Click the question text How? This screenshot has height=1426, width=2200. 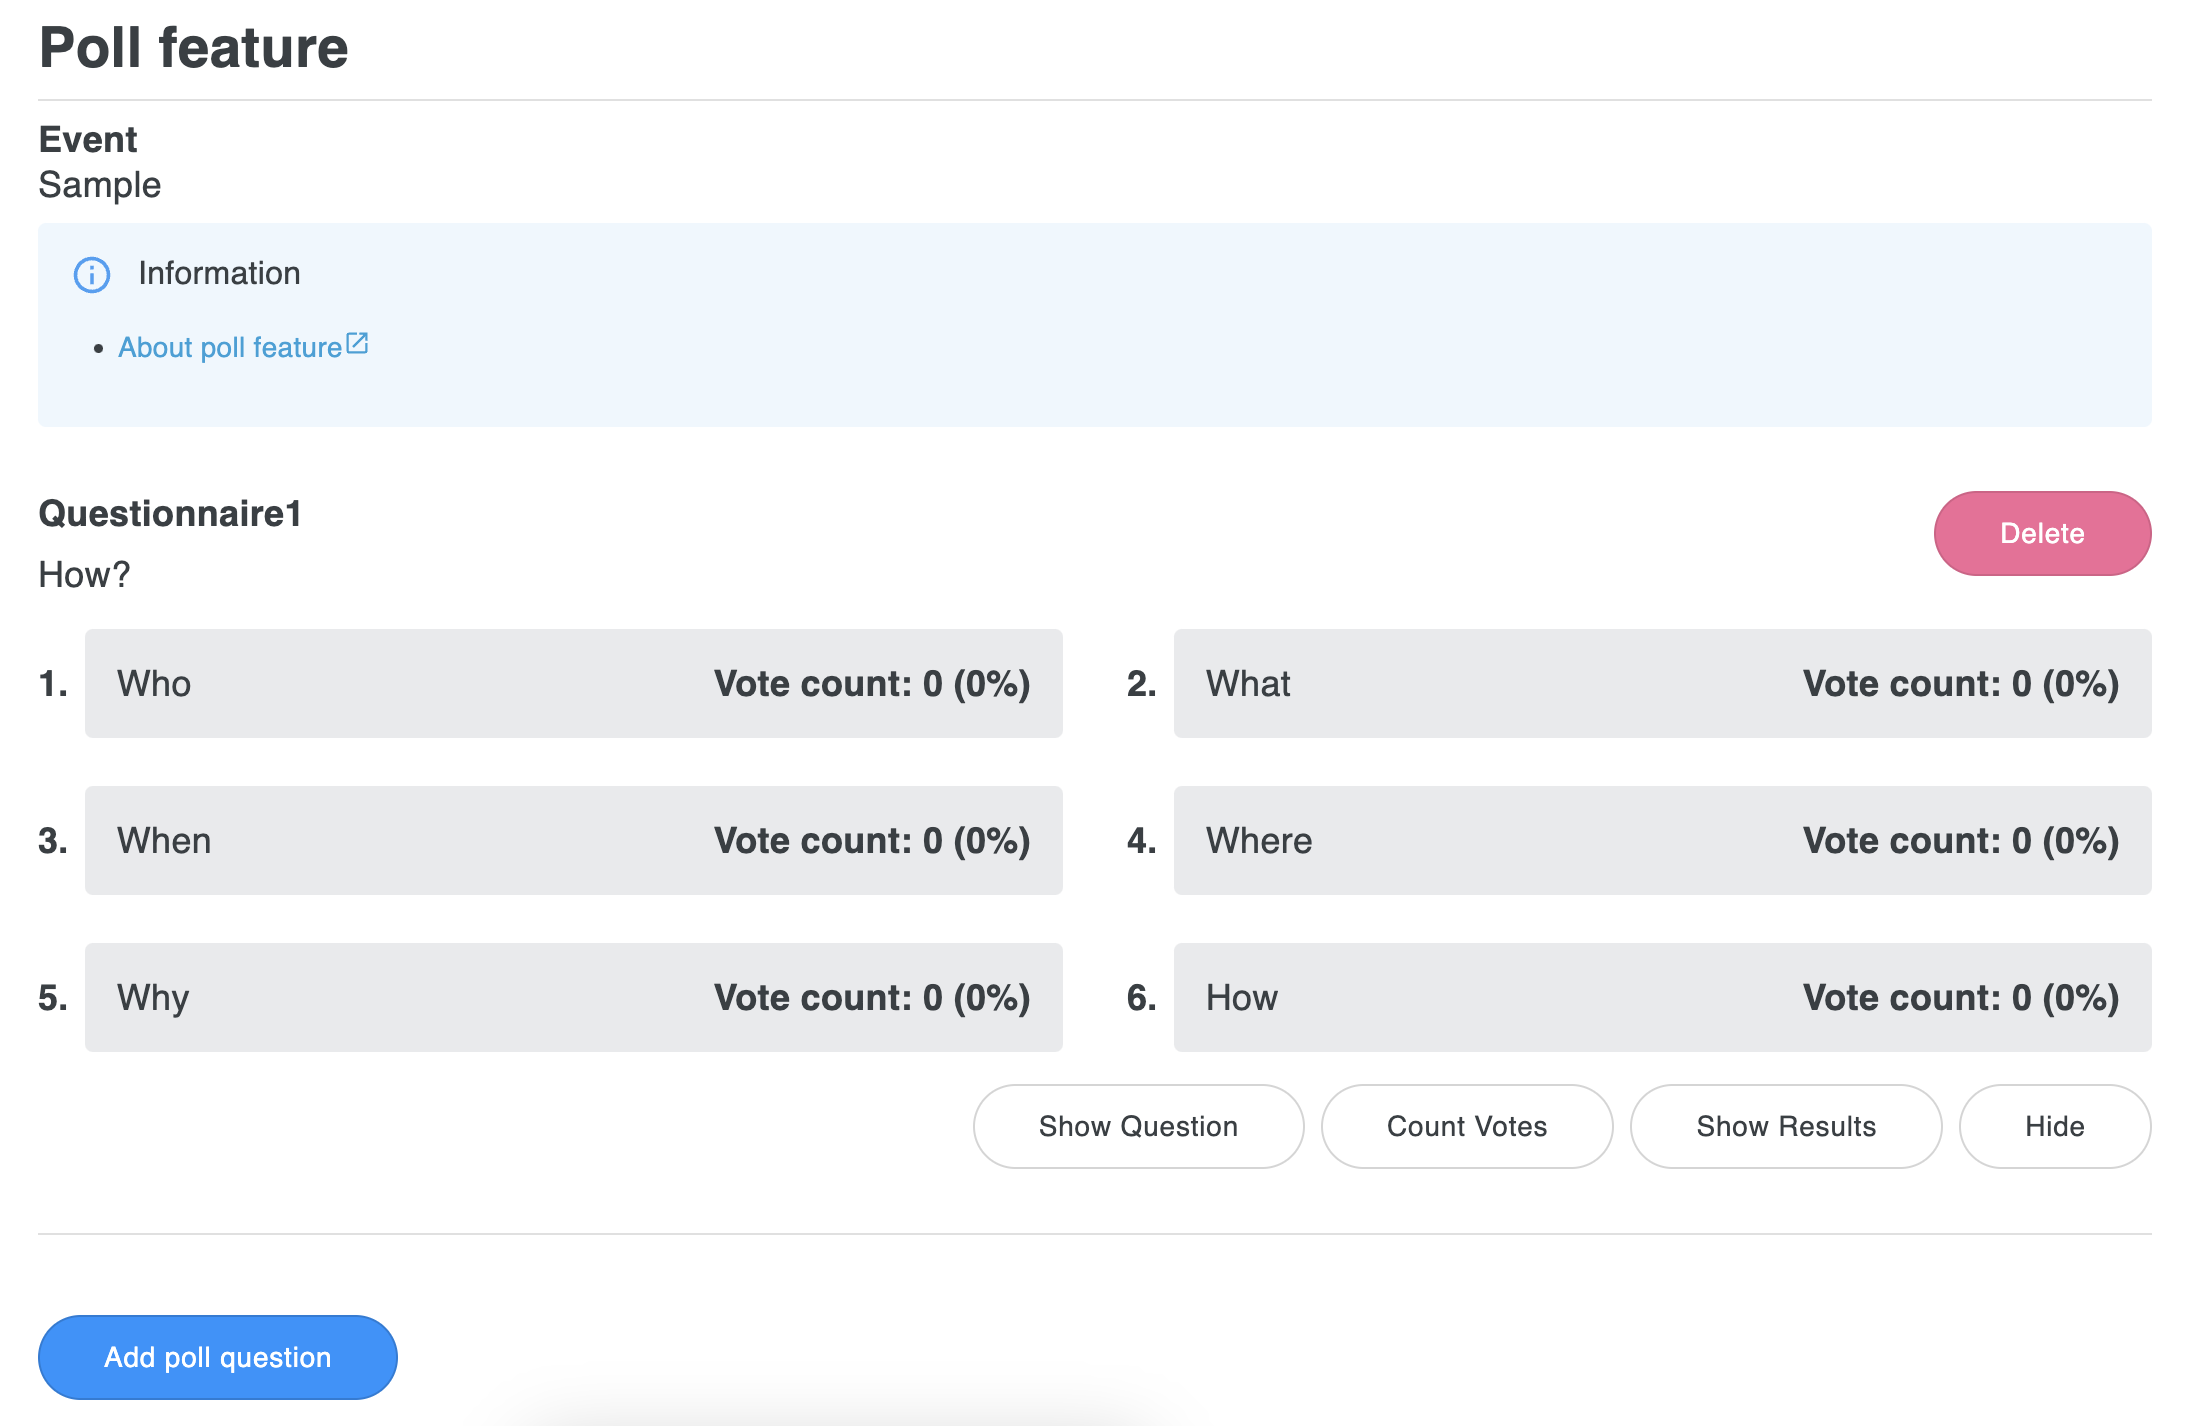(x=84, y=575)
